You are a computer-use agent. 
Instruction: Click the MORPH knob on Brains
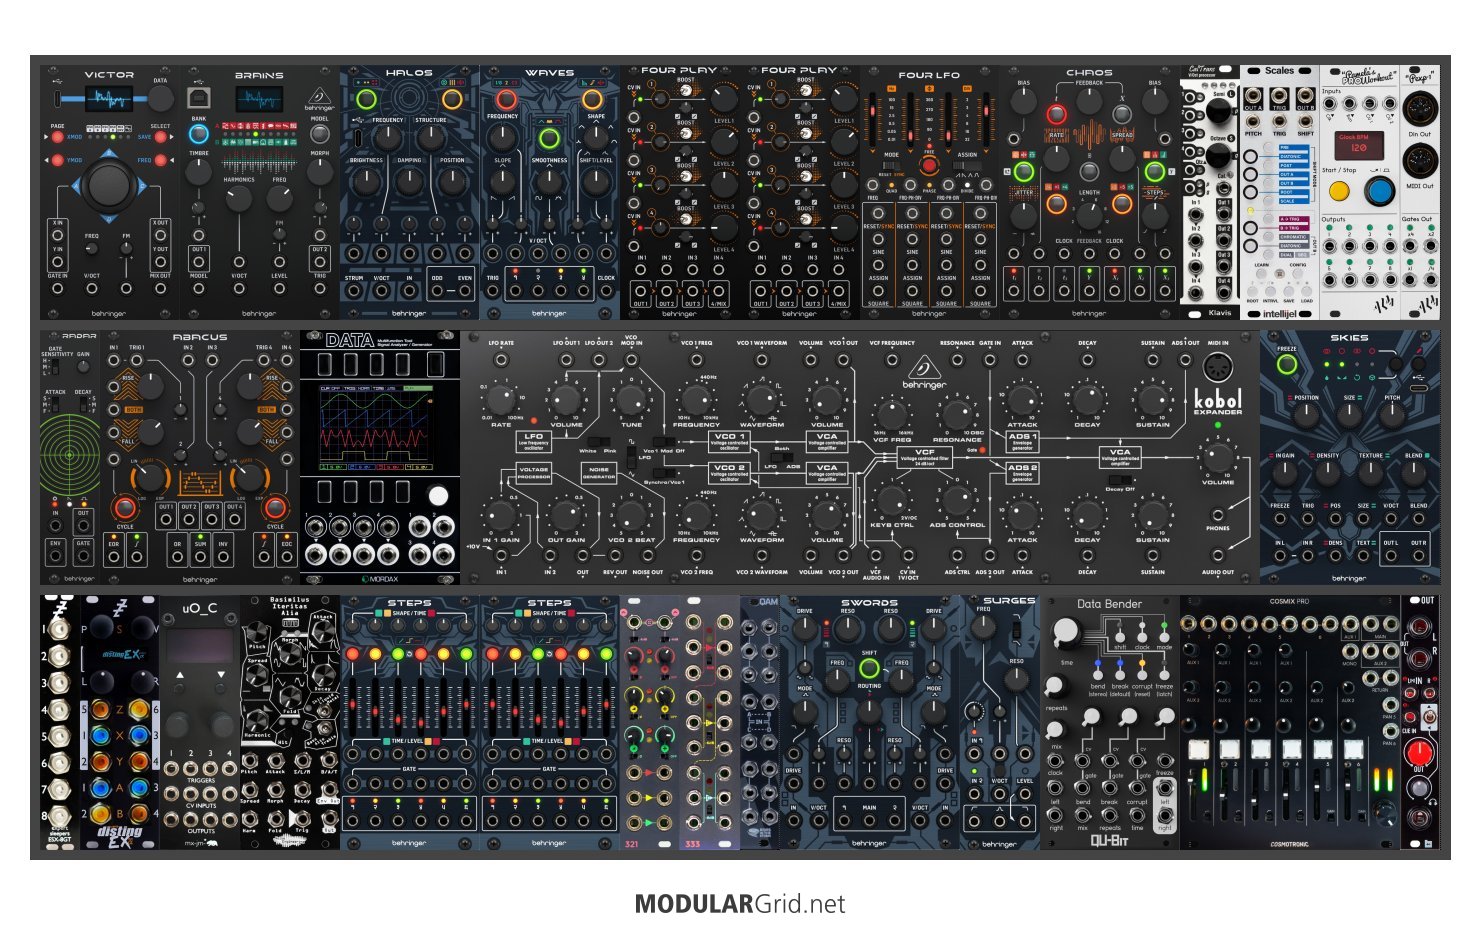(x=320, y=171)
